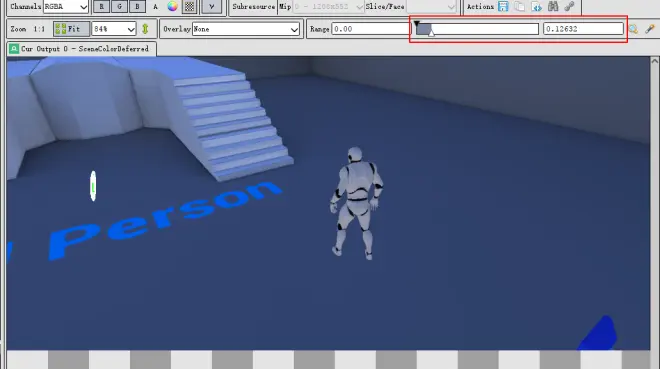Toggle the alpha A channel button

click(x=155, y=6)
